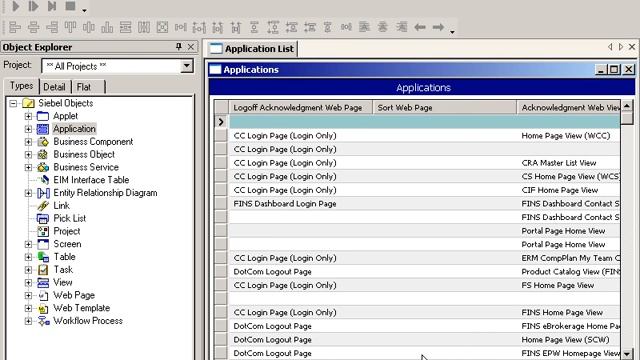Open the debug toolbar options arrow
This screenshot has width=640, height=360.
(x=84, y=10)
